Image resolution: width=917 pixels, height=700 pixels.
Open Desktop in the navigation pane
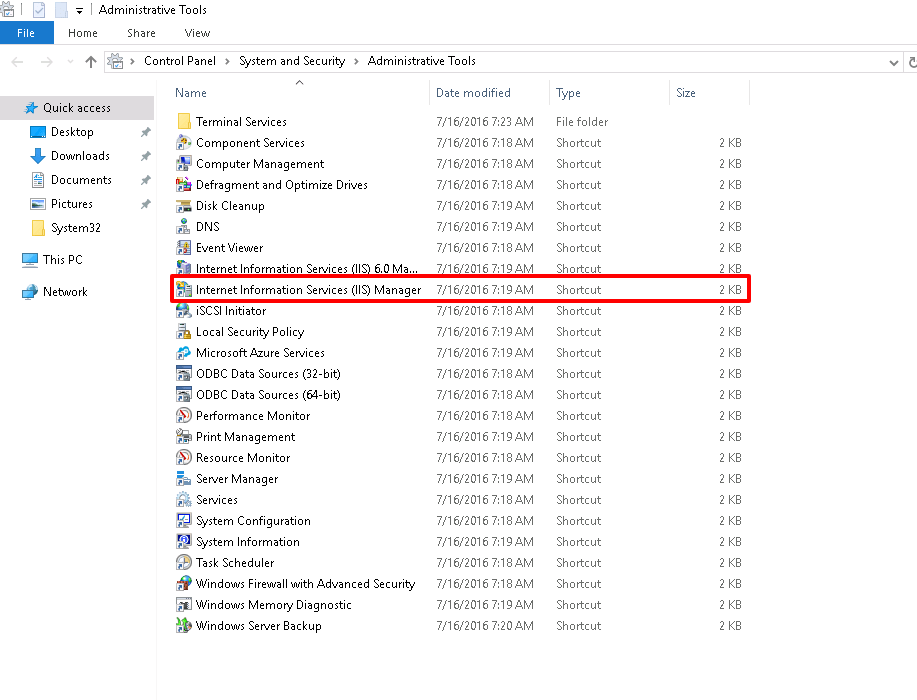pos(72,132)
